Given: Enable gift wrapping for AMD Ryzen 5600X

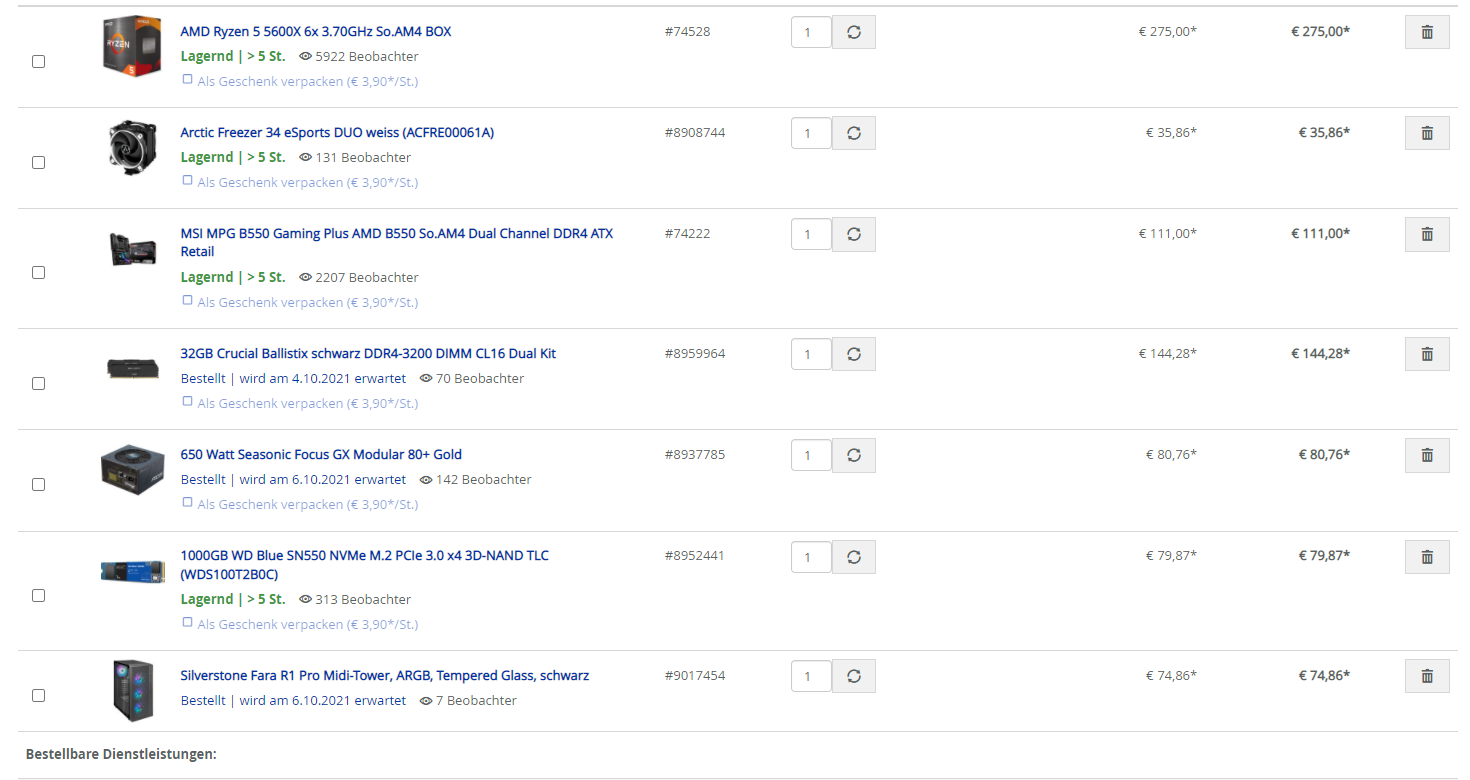Looking at the screenshot, I should point(187,79).
